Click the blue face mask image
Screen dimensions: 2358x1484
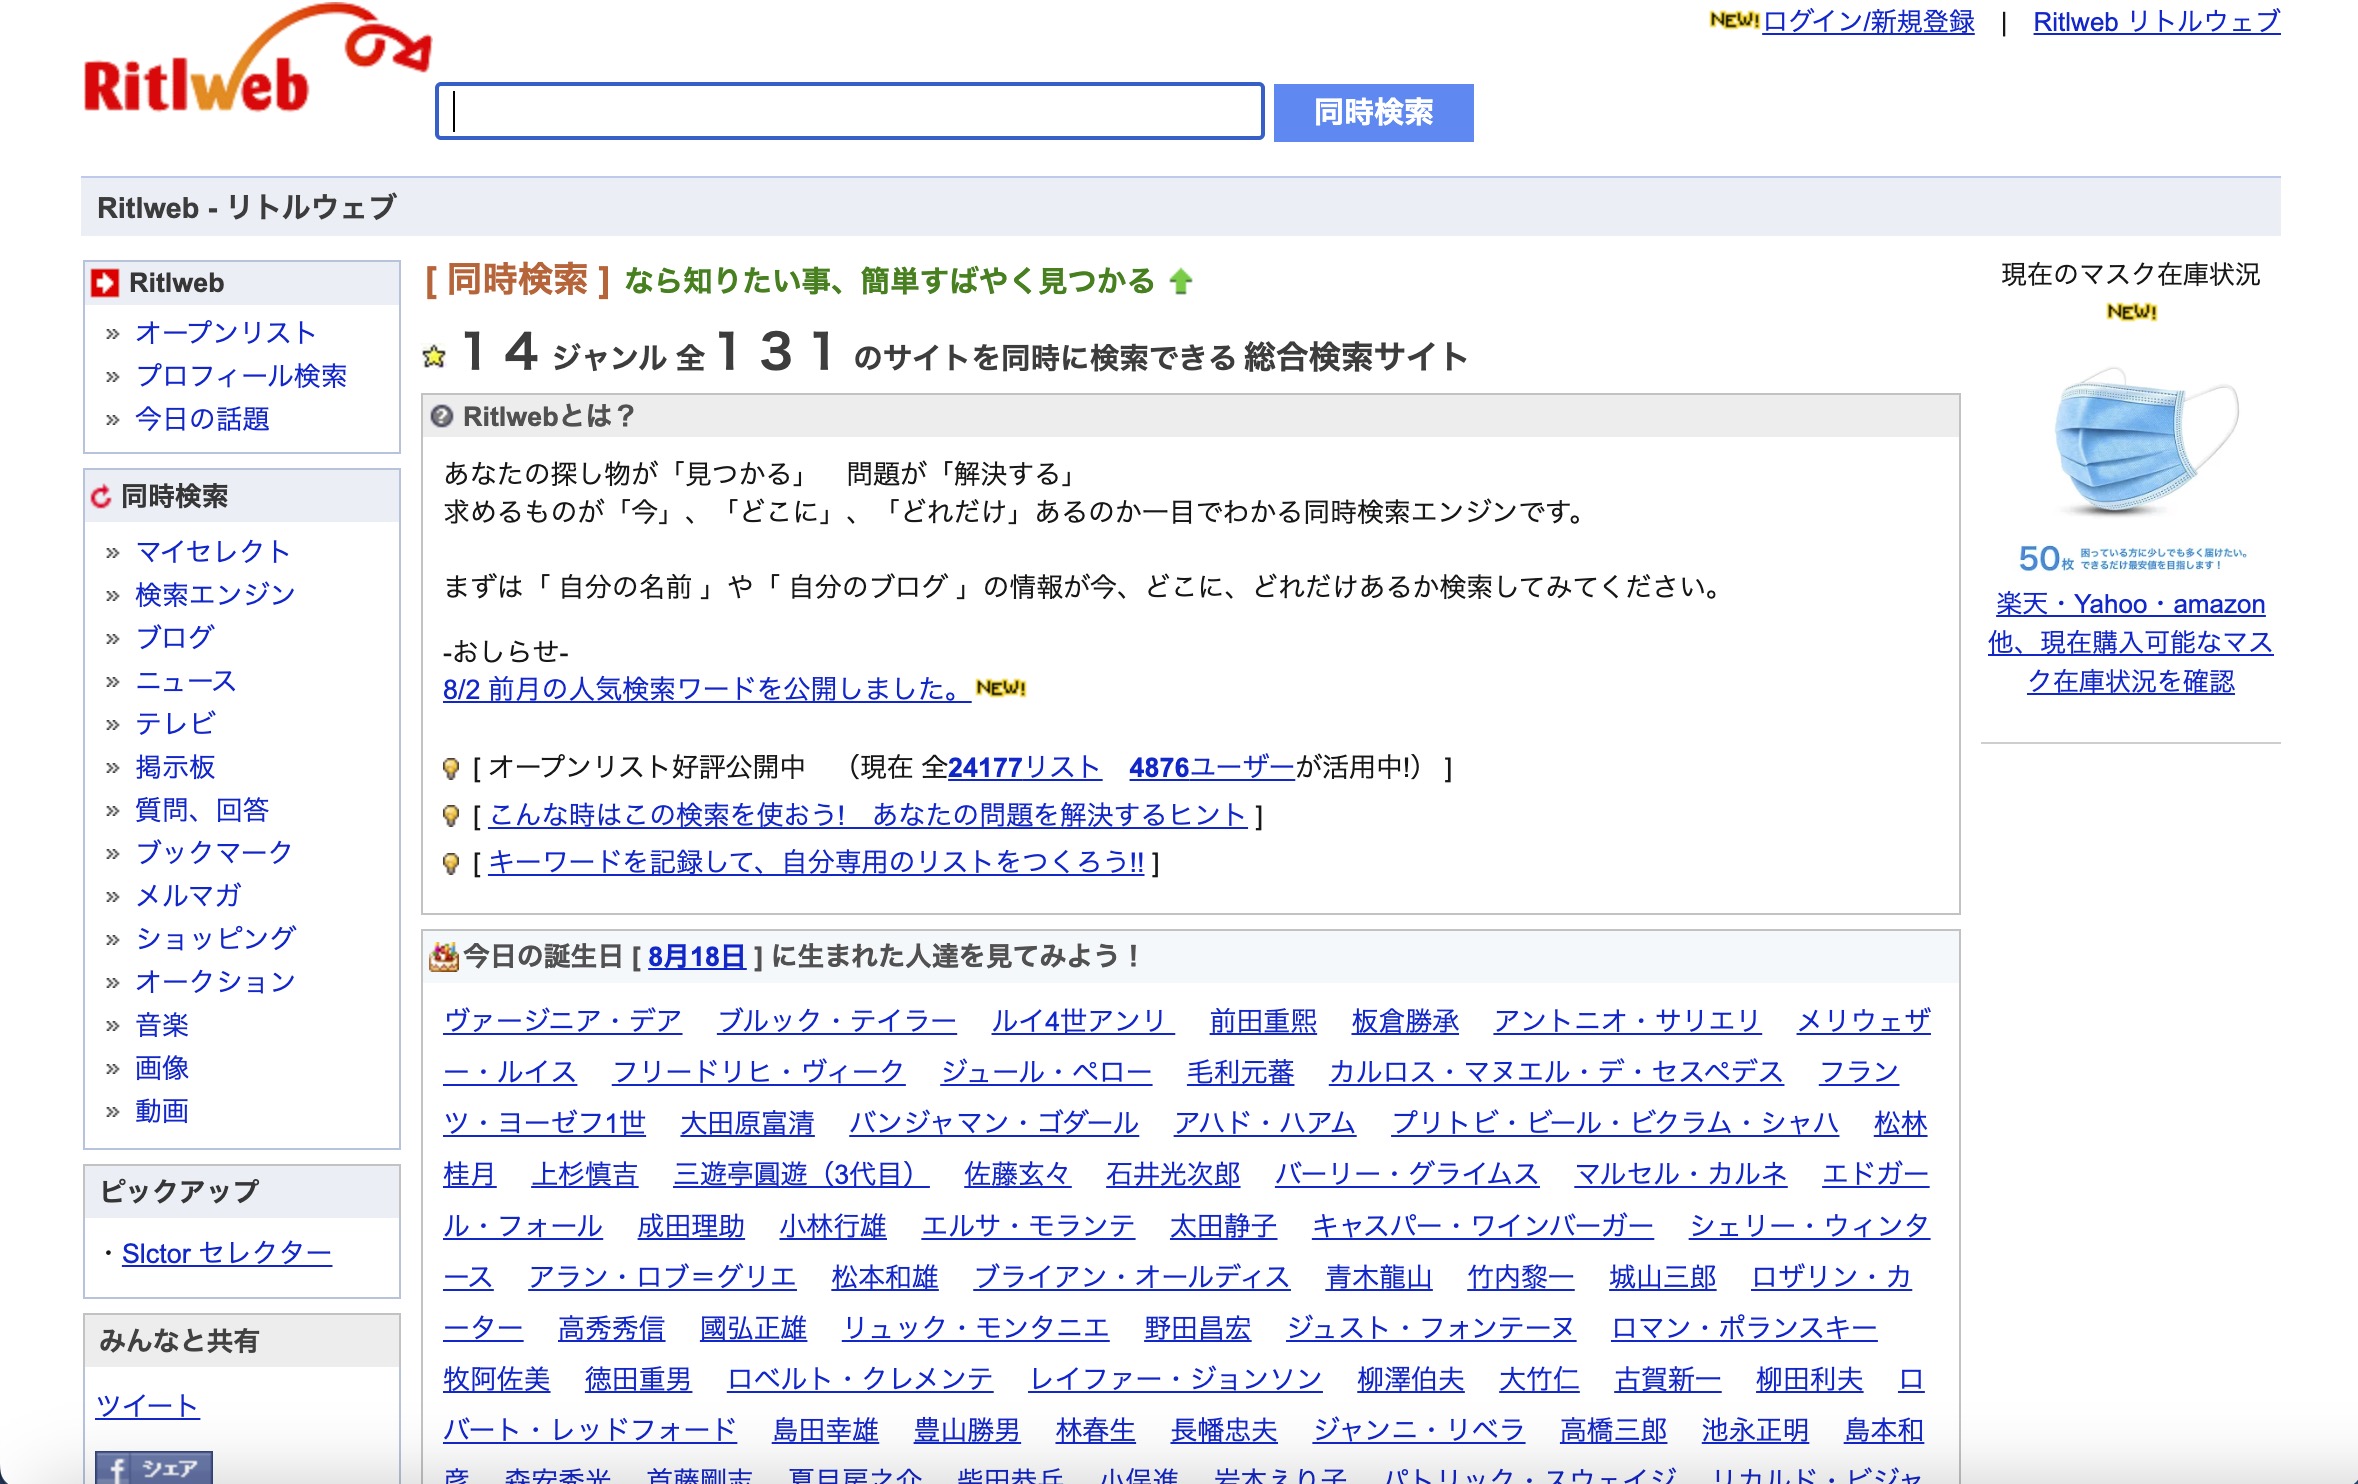(2130, 440)
